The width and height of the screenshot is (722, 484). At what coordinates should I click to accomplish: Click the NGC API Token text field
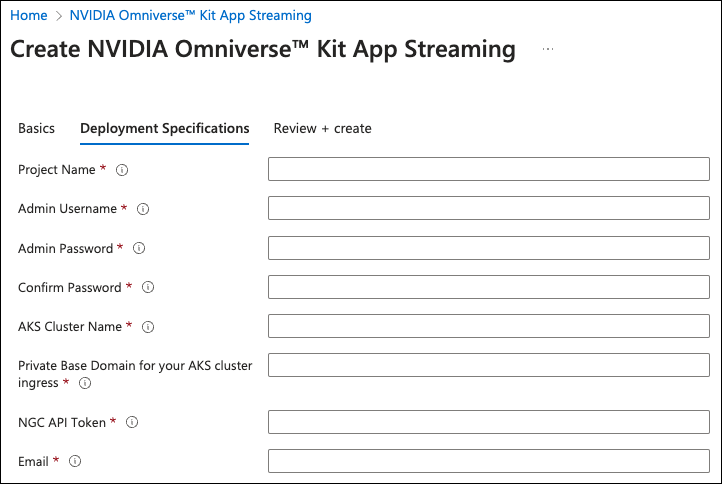(489, 422)
